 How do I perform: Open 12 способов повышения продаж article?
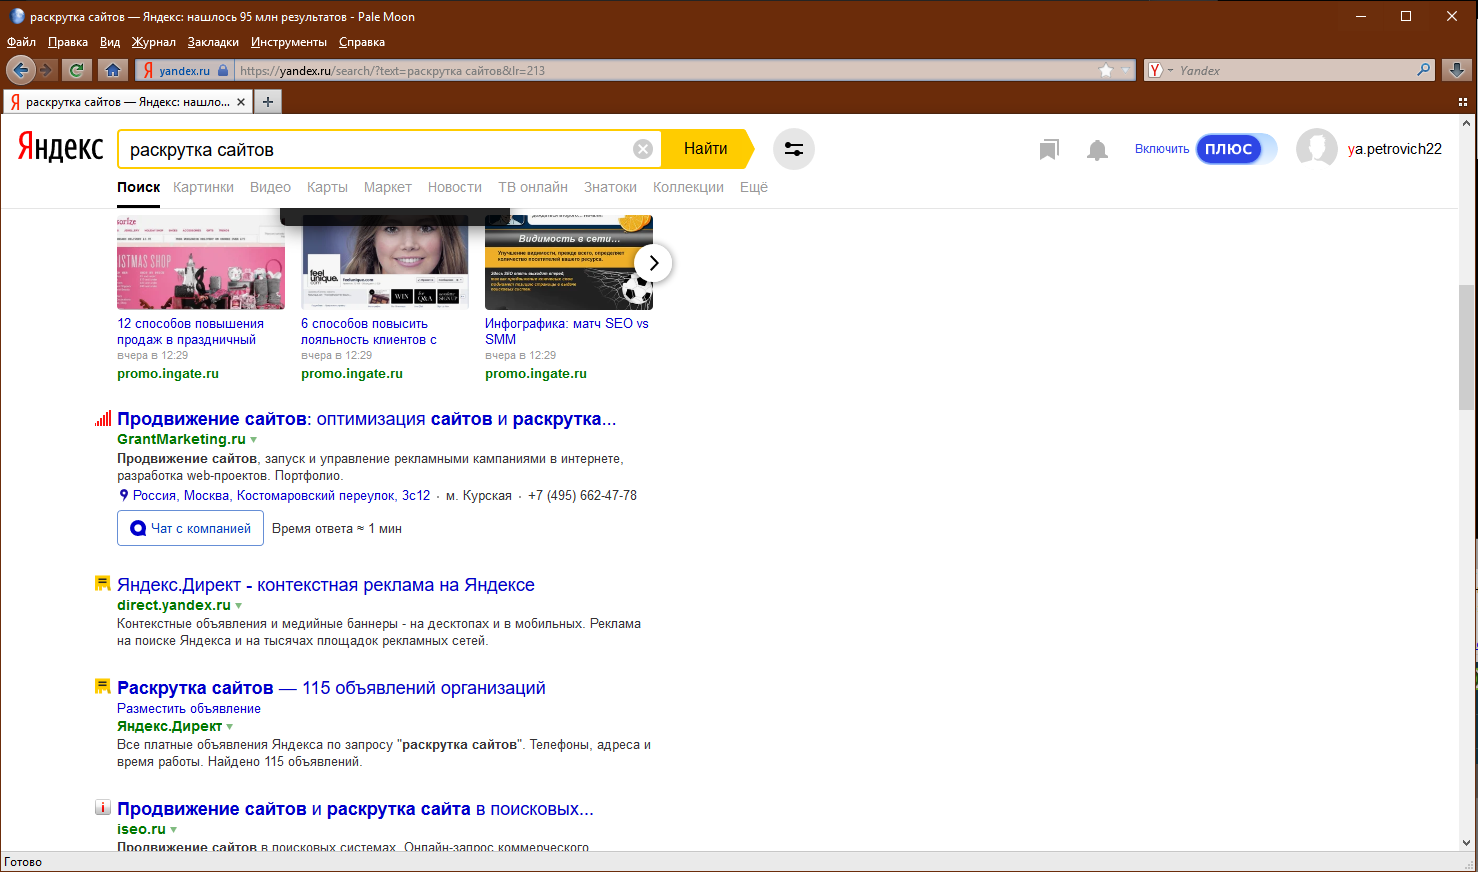(190, 331)
